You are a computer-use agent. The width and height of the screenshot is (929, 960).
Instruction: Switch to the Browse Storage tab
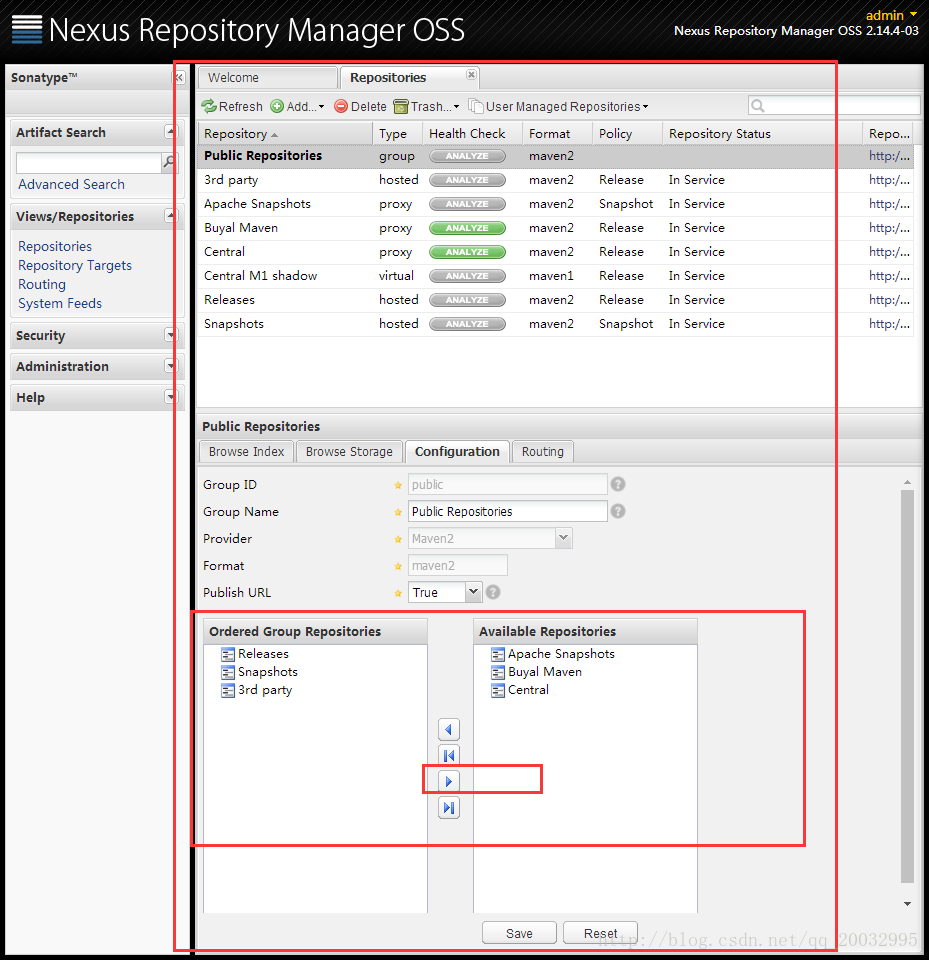[x=349, y=451]
